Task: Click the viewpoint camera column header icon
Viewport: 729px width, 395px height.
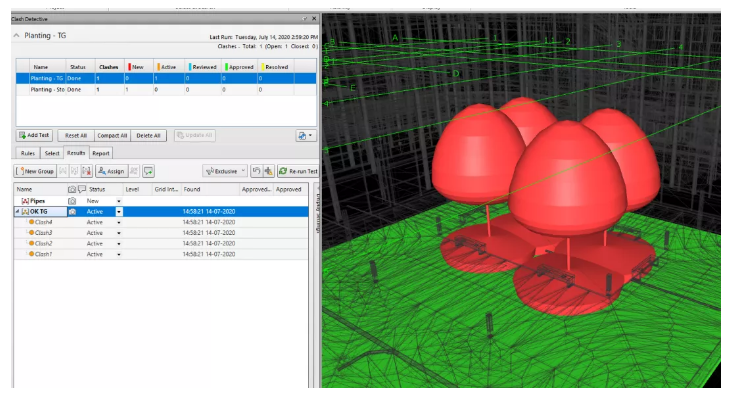Action: [x=72, y=190]
